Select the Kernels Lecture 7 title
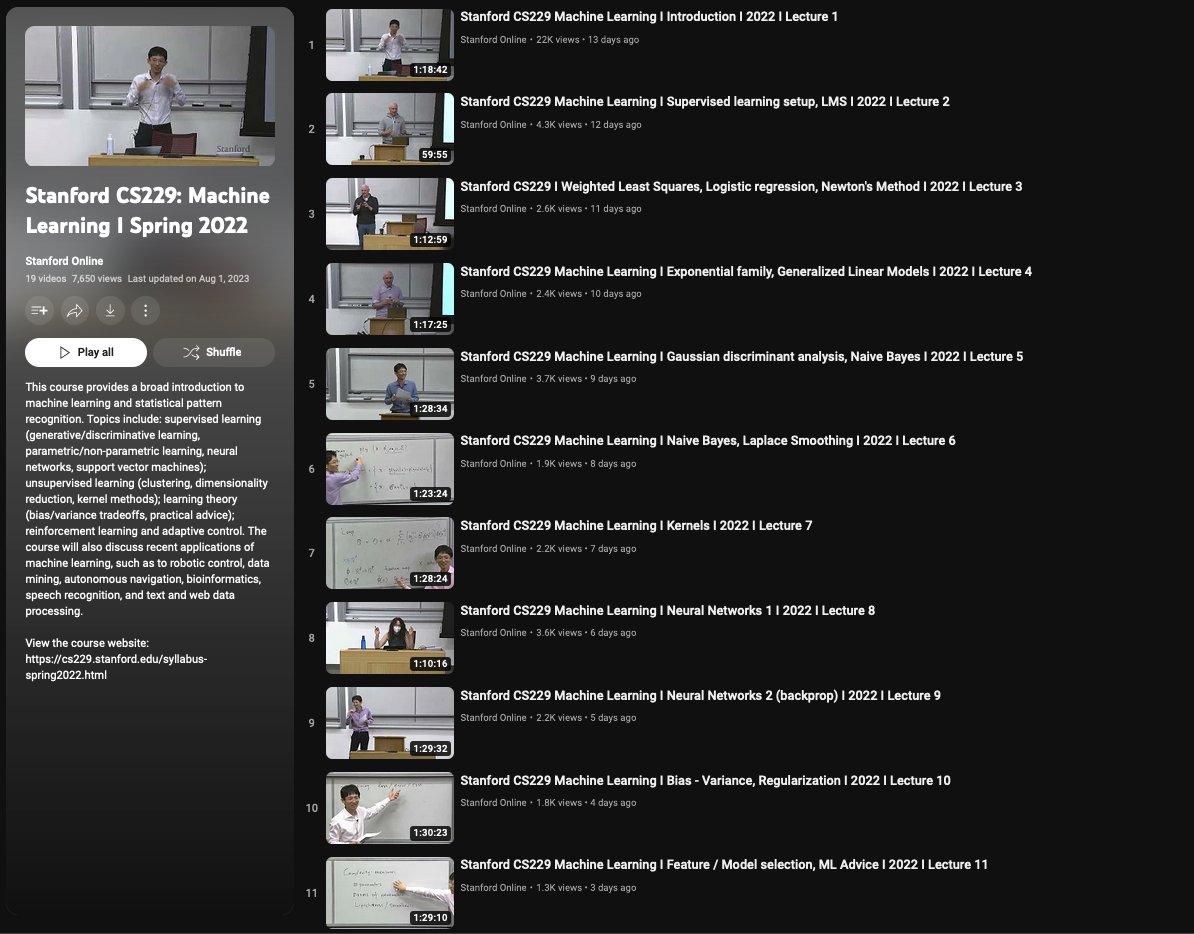1194x934 pixels. (x=636, y=526)
